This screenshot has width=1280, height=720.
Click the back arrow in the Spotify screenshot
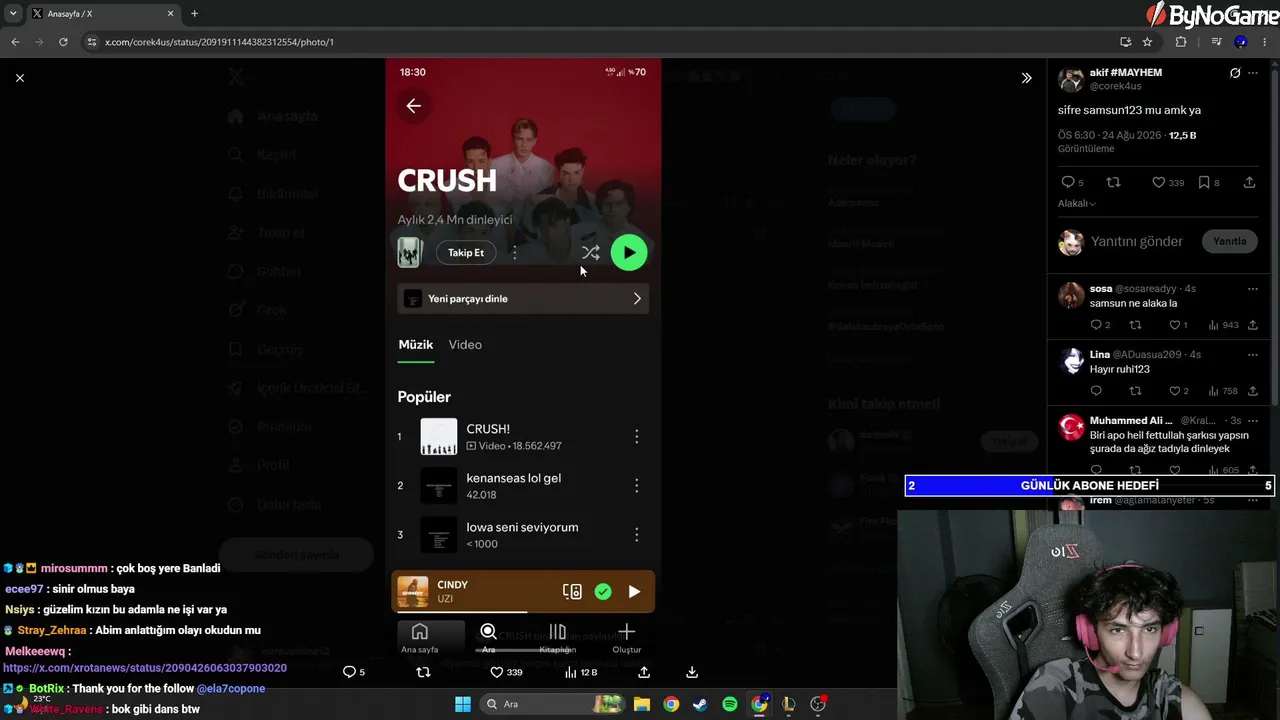point(414,105)
